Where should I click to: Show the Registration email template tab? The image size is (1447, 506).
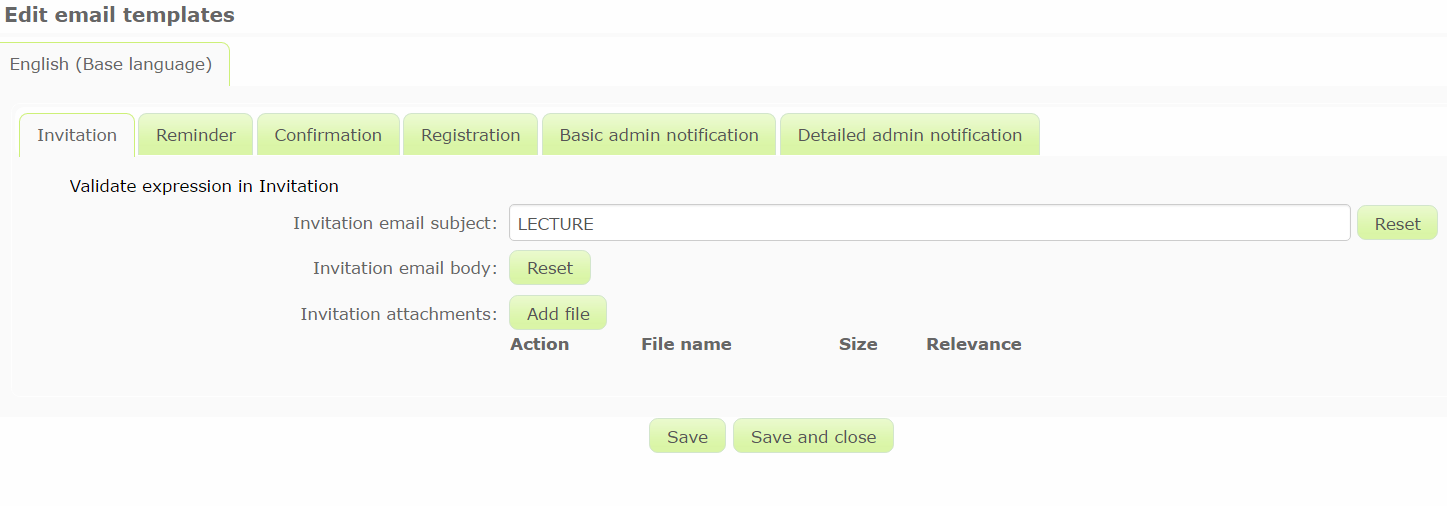[x=470, y=135]
